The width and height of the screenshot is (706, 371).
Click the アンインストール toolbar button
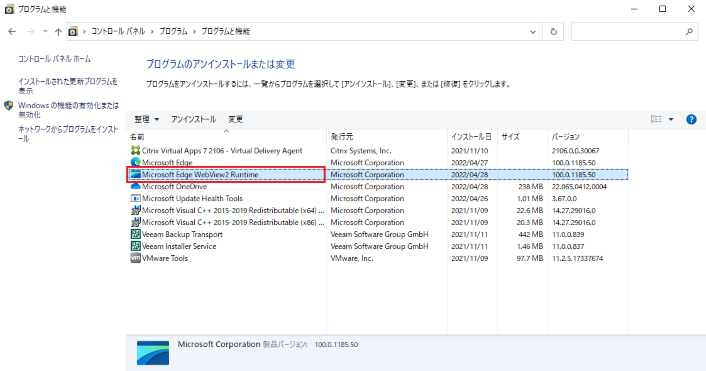point(193,119)
